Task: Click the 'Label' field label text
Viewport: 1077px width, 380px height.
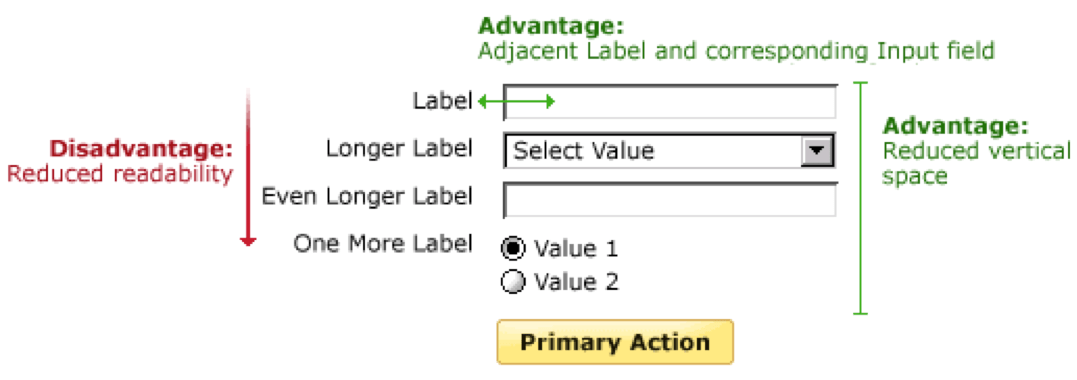Action: tap(442, 101)
